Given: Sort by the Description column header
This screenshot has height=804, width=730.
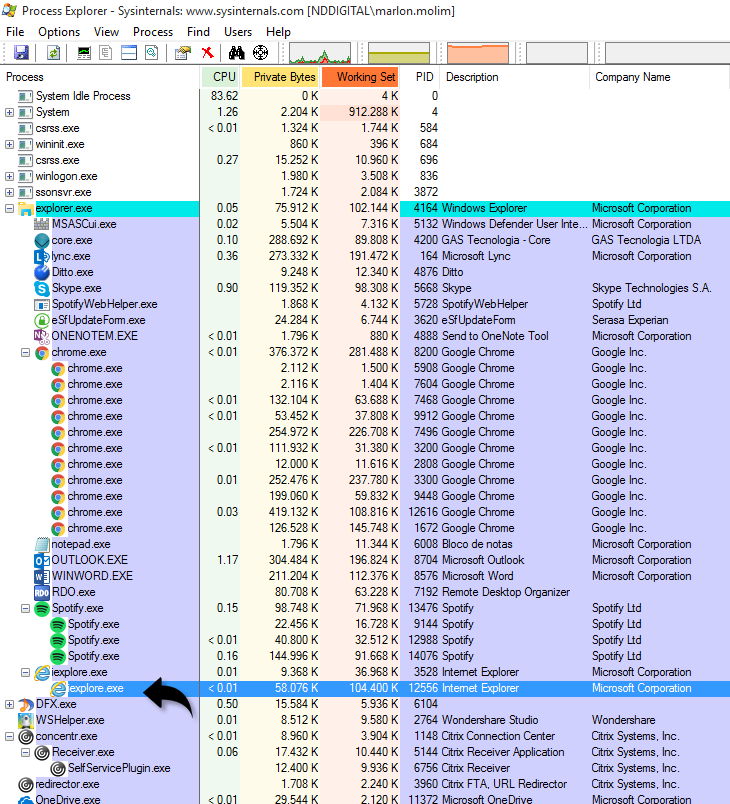Looking at the screenshot, I should (x=515, y=77).
